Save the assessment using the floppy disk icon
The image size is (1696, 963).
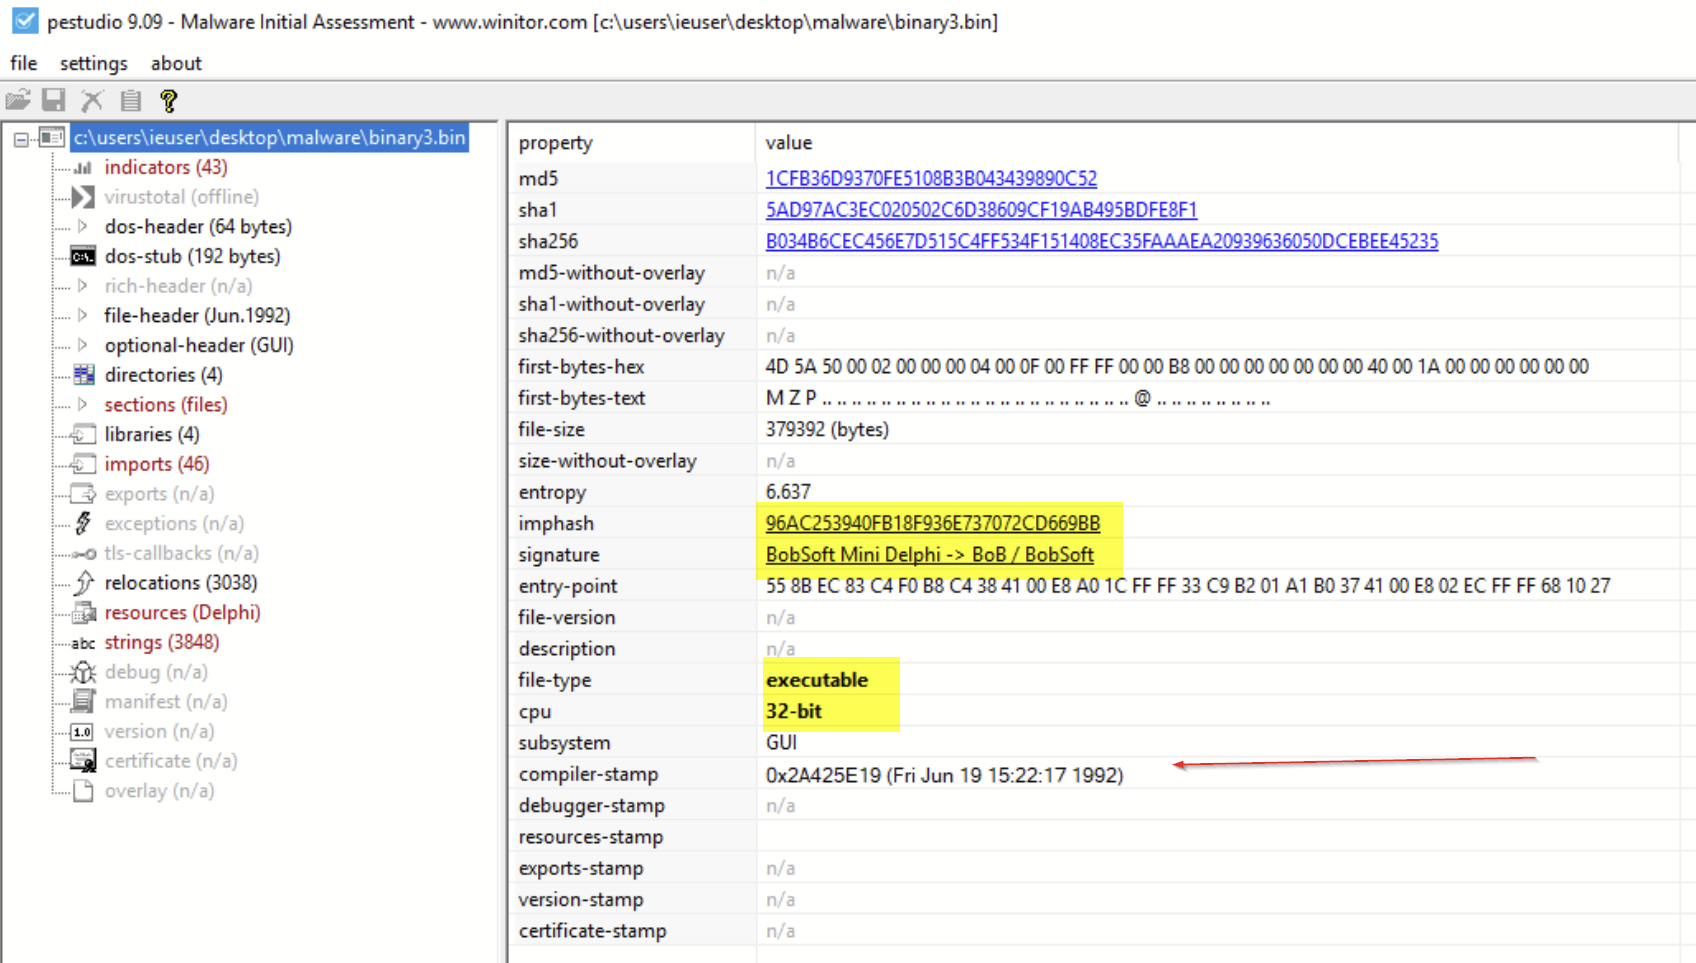pos(53,100)
